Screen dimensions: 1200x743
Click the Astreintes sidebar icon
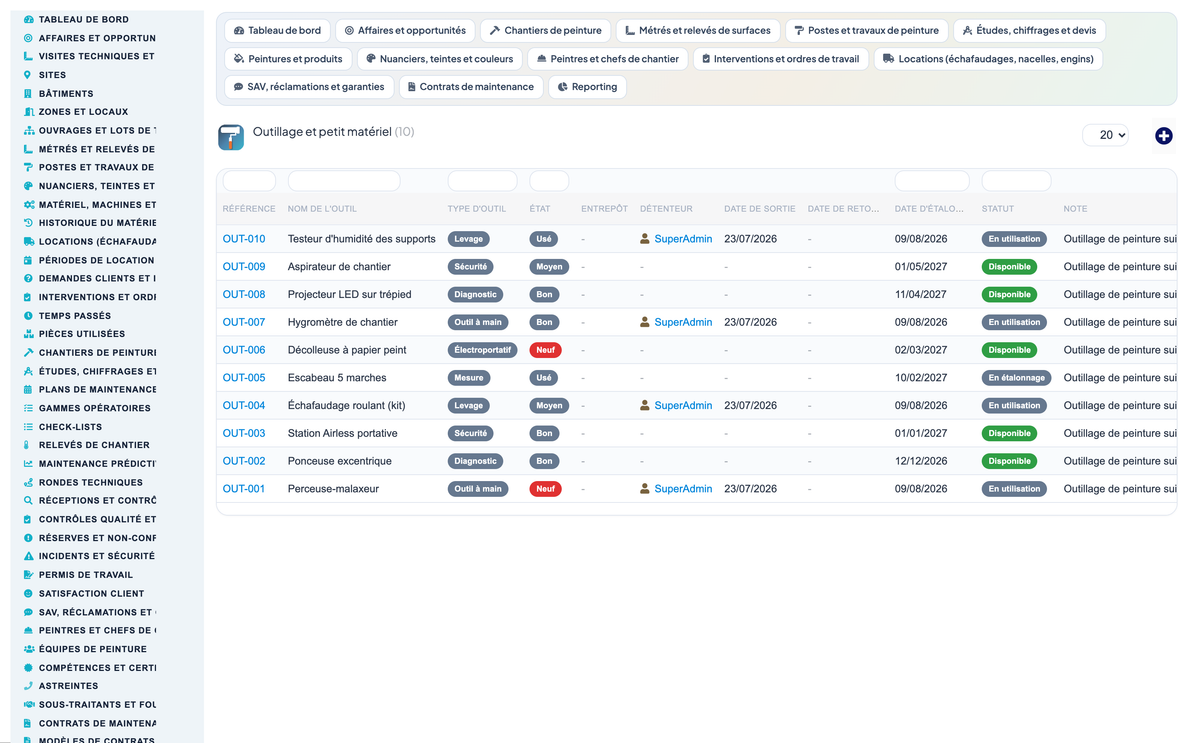point(28,686)
